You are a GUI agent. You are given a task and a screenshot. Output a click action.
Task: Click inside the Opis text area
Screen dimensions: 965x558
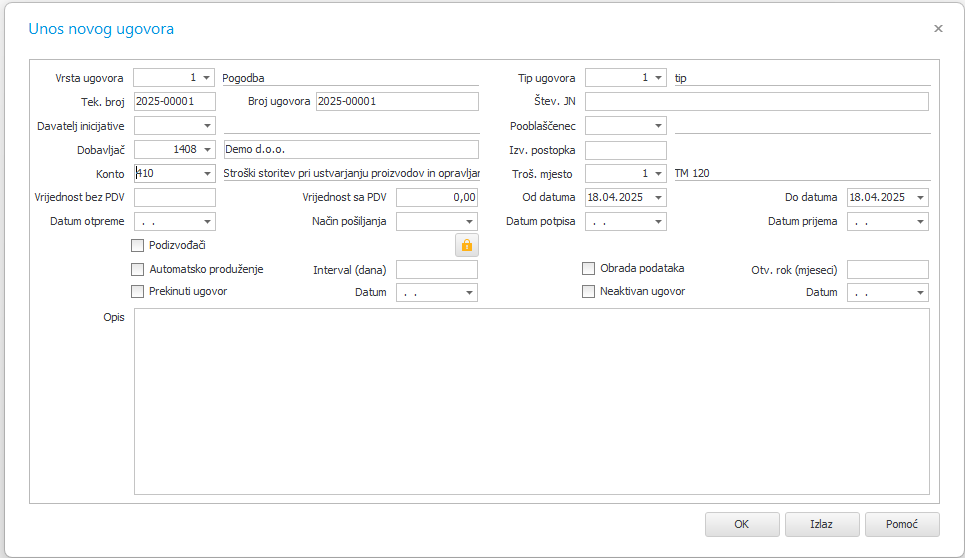click(532, 401)
